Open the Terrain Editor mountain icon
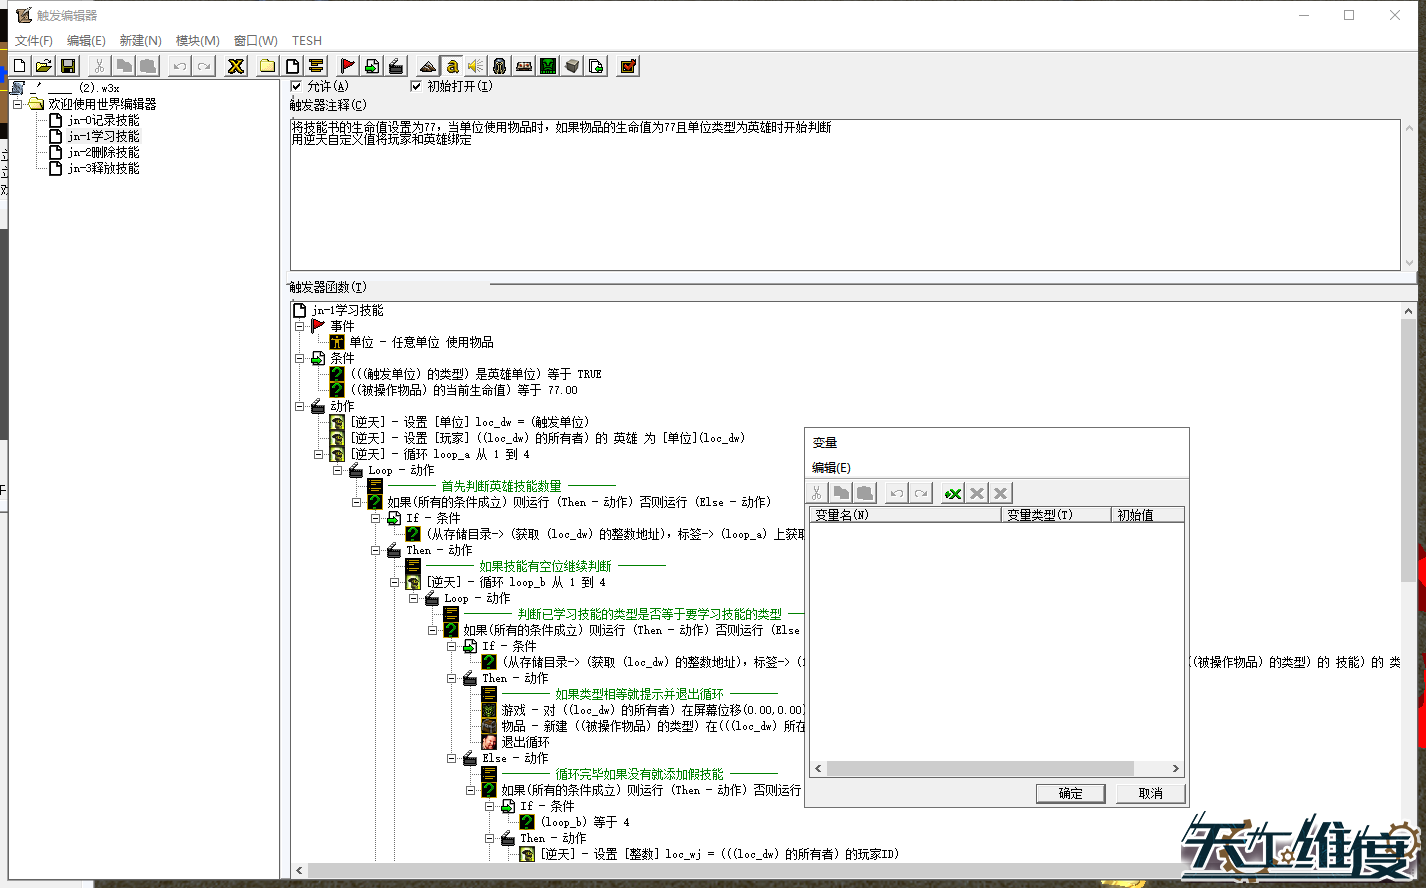Viewport: 1426px width, 888px height. click(428, 66)
